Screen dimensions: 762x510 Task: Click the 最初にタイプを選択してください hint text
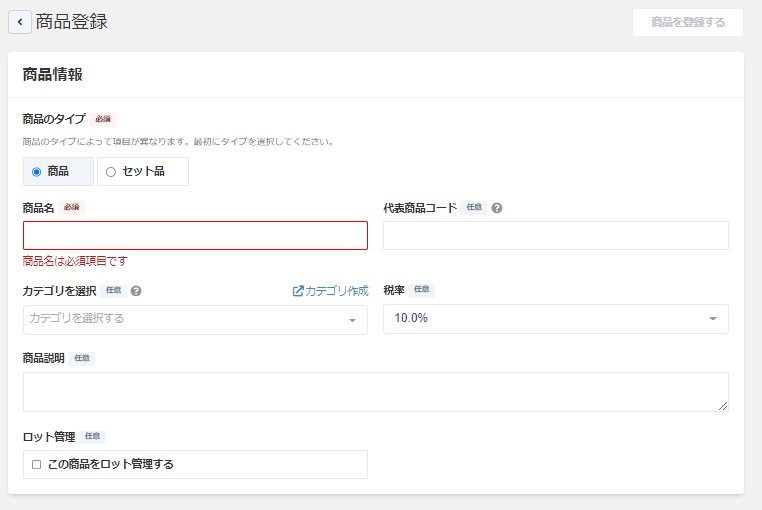263,142
